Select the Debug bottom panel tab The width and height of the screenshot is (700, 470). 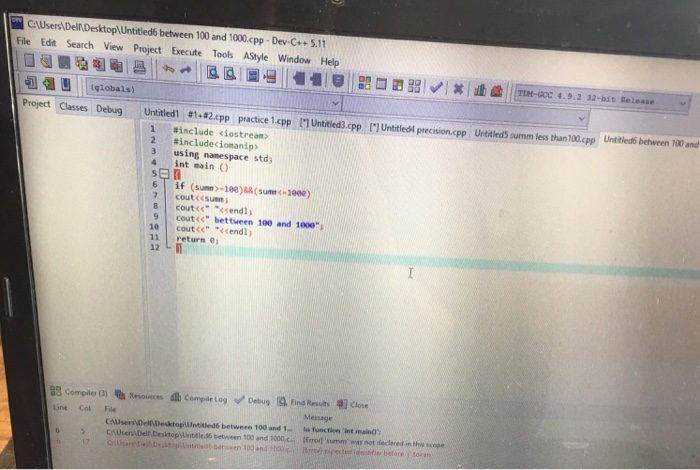[x=252, y=400]
